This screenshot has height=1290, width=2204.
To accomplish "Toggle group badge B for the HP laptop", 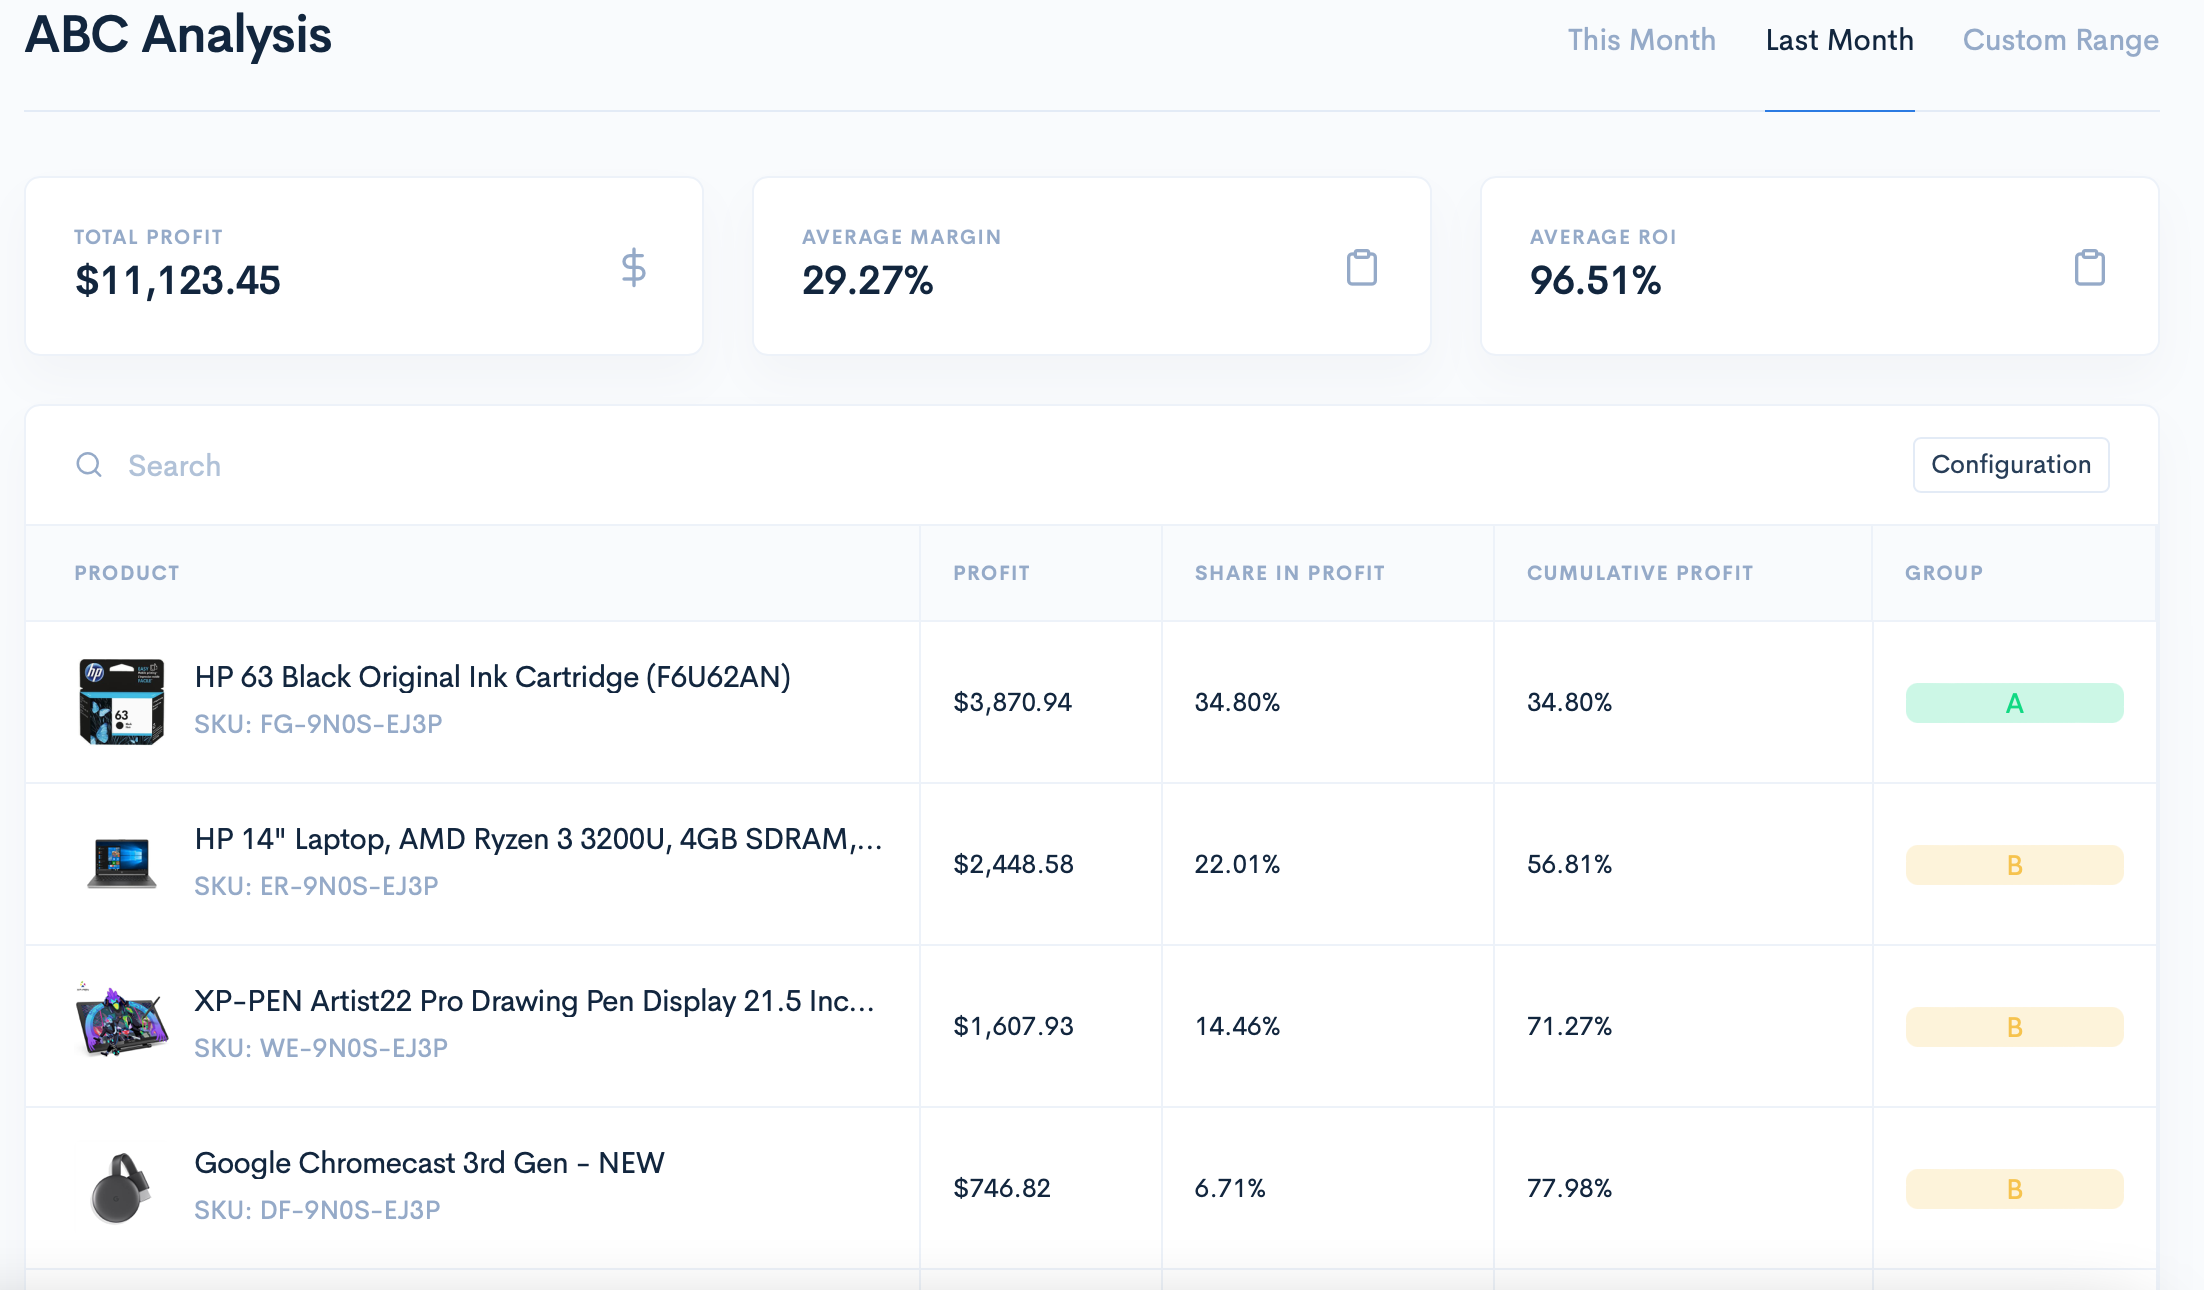I will tap(2013, 864).
